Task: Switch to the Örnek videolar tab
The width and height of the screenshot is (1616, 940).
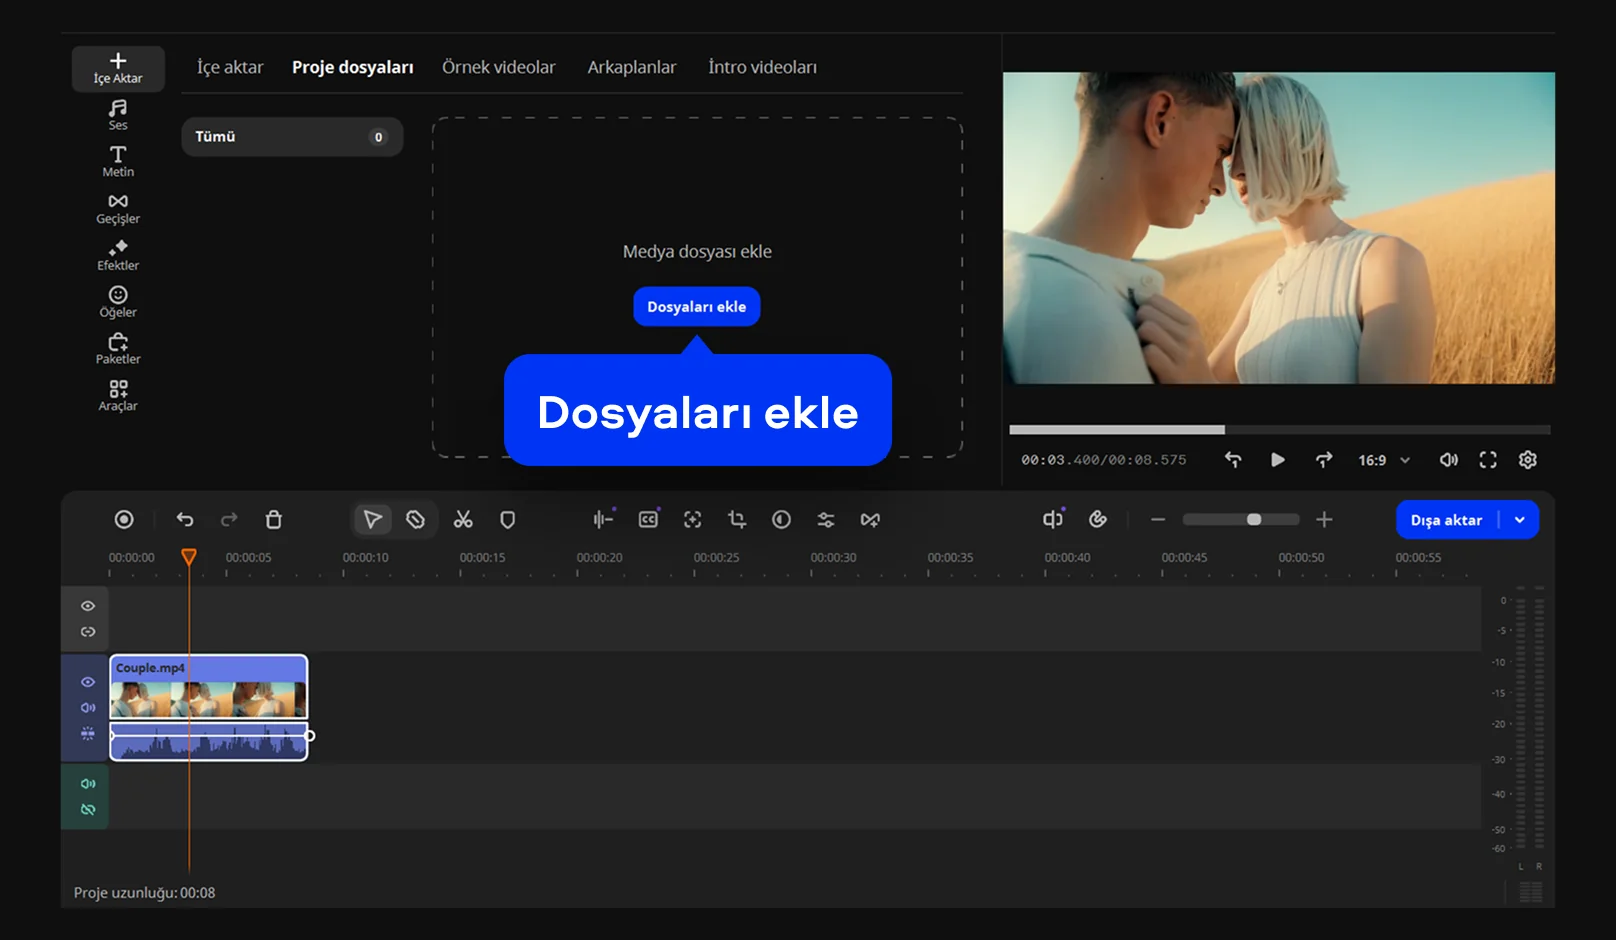Action: coord(498,67)
